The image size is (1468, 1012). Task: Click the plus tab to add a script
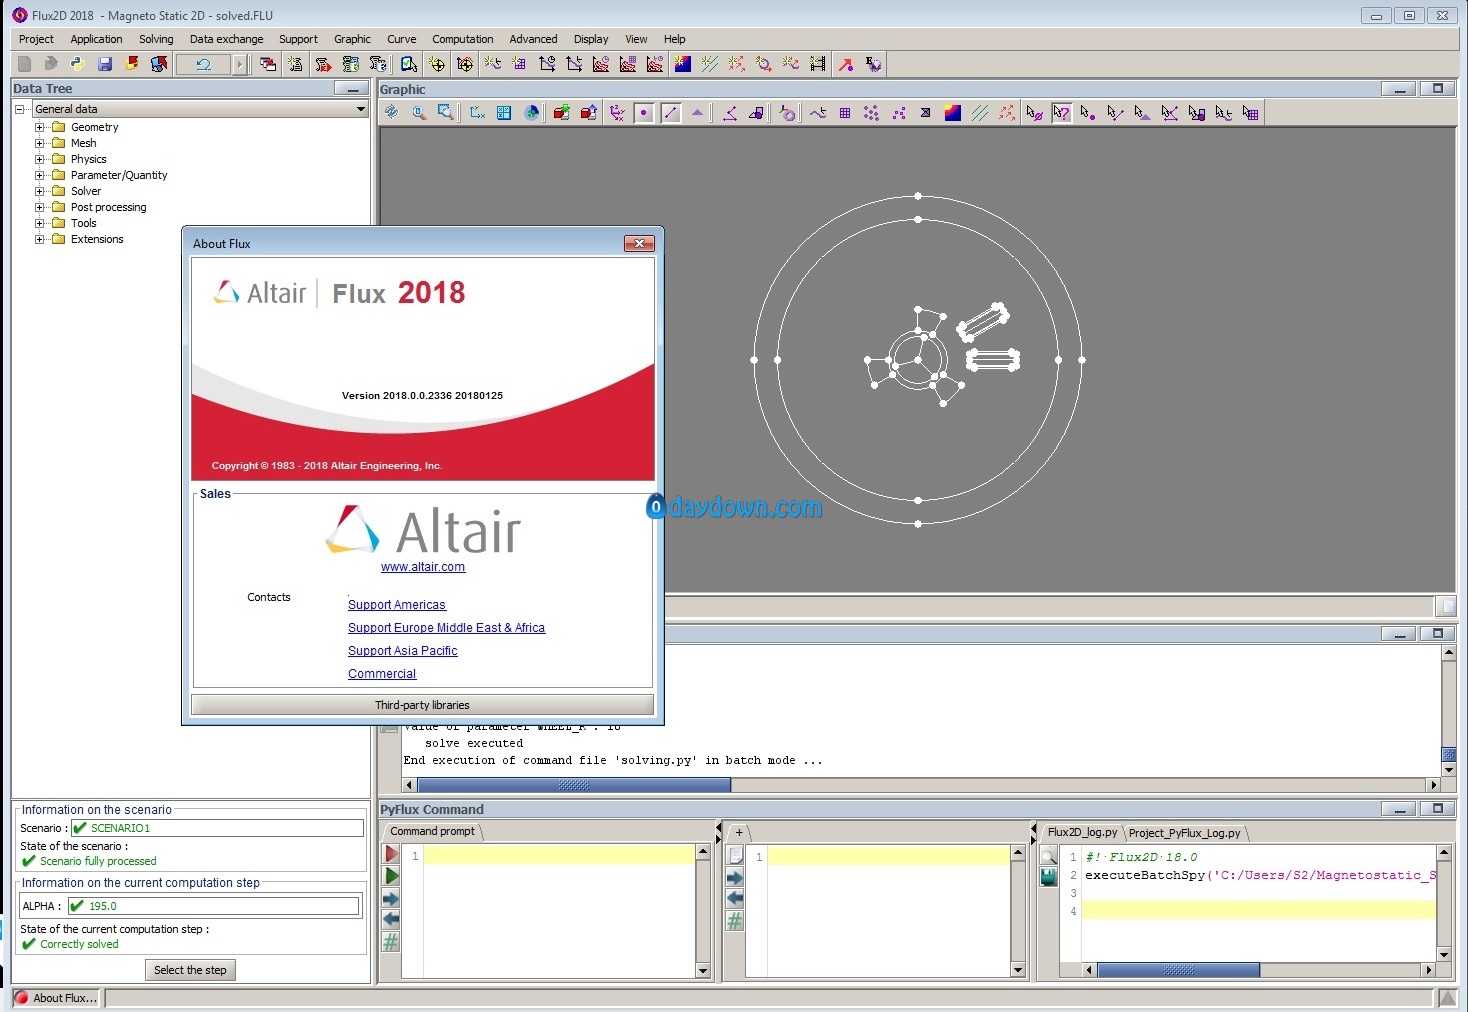(739, 832)
